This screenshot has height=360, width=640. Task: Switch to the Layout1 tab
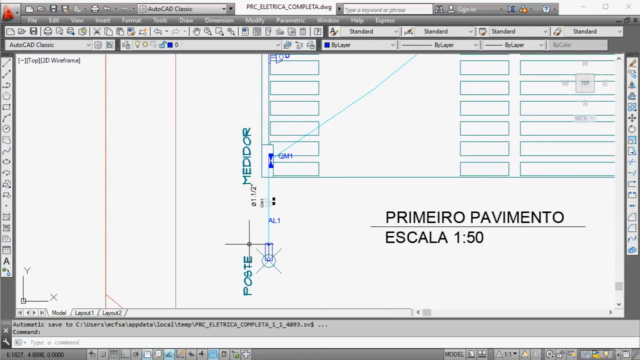84,313
